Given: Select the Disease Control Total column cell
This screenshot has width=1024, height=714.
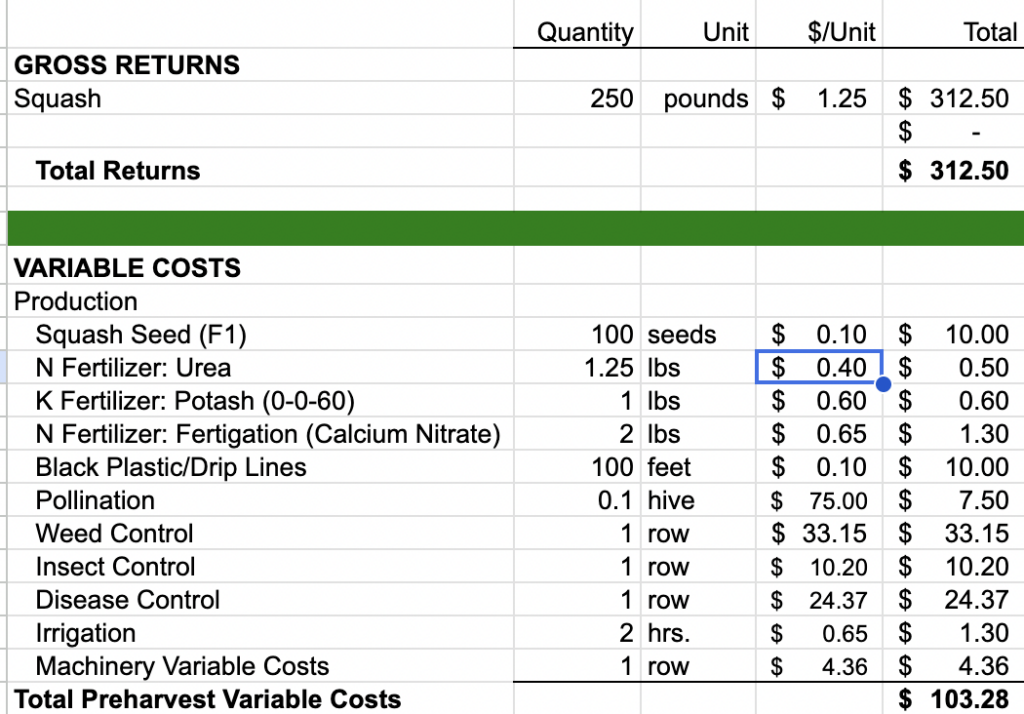Looking at the screenshot, I should (953, 600).
